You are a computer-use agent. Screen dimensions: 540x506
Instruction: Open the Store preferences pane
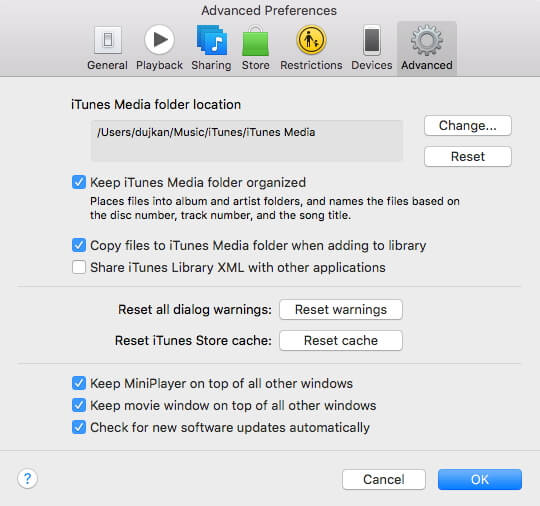(x=256, y=48)
